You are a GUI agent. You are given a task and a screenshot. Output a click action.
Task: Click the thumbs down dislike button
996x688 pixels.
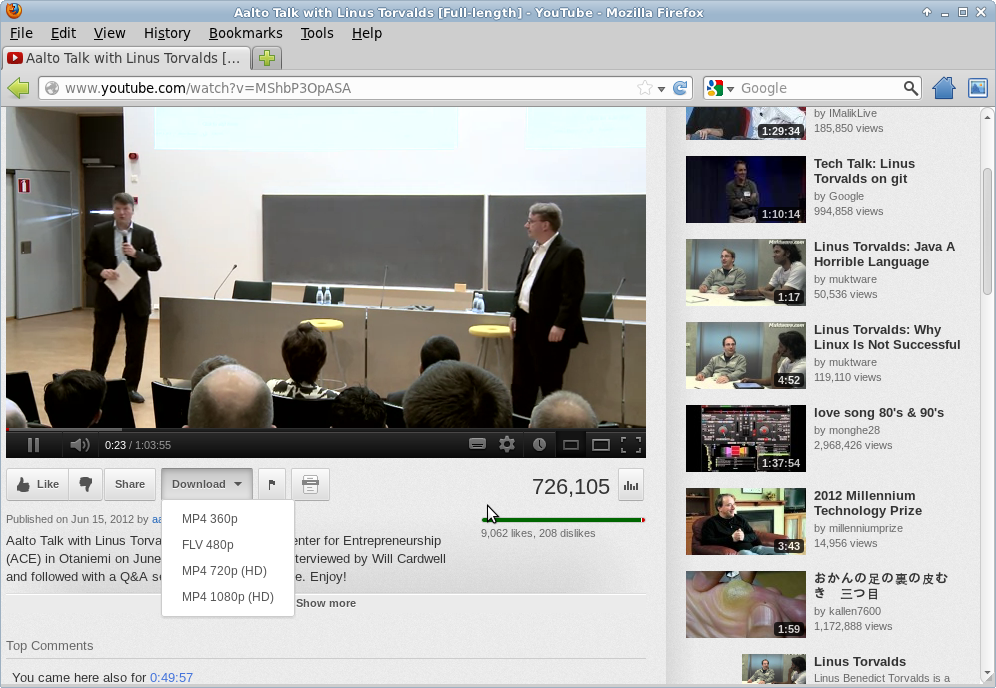[x=86, y=484]
